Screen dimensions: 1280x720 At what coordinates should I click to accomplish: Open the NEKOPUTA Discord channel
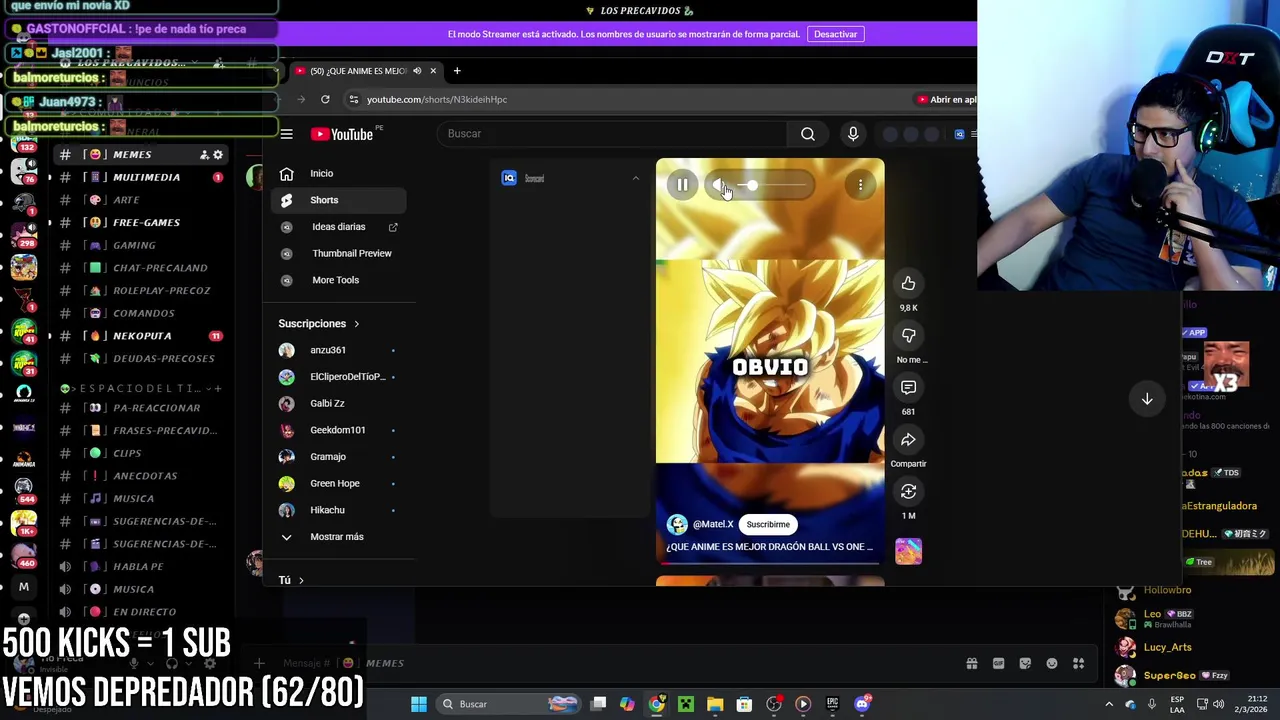pyautogui.click(x=140, y=336)
